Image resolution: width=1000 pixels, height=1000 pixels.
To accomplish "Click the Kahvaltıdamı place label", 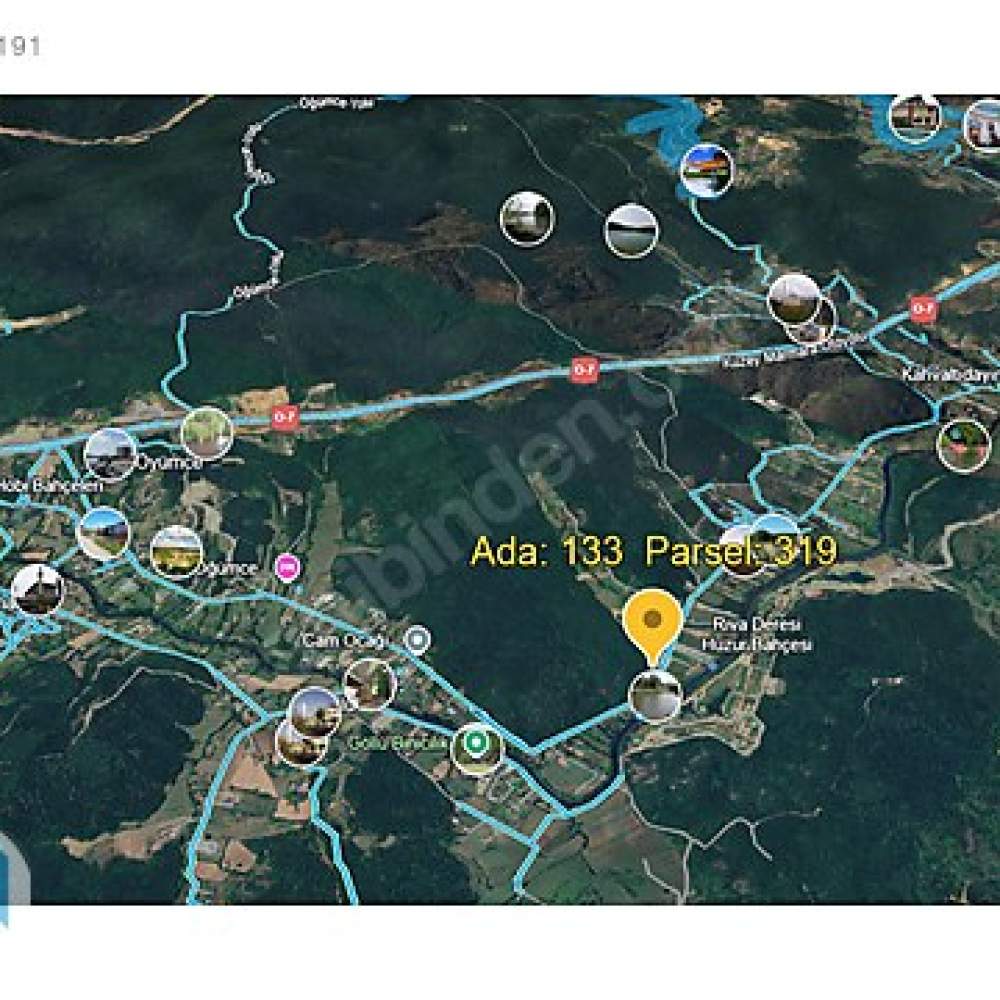I will 950,375.
